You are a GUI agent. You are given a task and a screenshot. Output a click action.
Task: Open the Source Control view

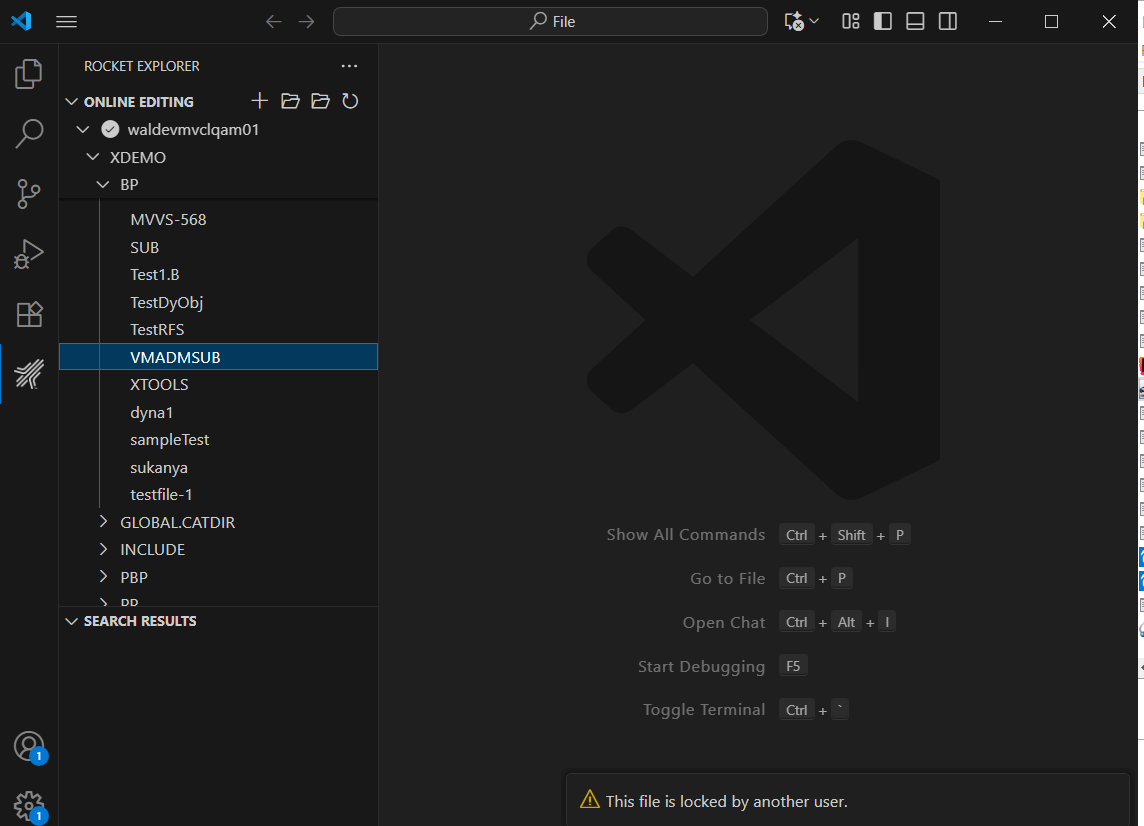tap(29, 194)
